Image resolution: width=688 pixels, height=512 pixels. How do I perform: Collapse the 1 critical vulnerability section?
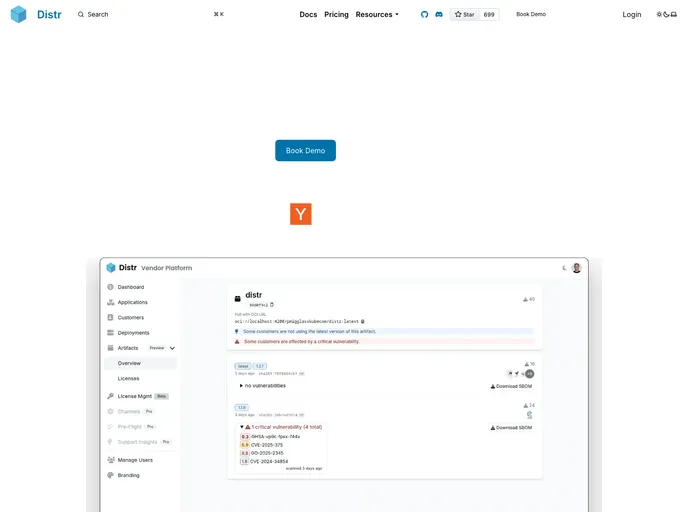click(x=241, y=427)
